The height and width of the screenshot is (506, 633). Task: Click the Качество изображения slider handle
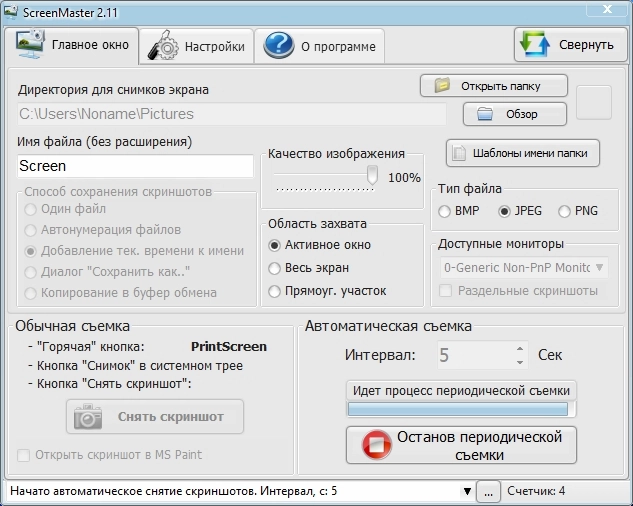tap(372, 175)
